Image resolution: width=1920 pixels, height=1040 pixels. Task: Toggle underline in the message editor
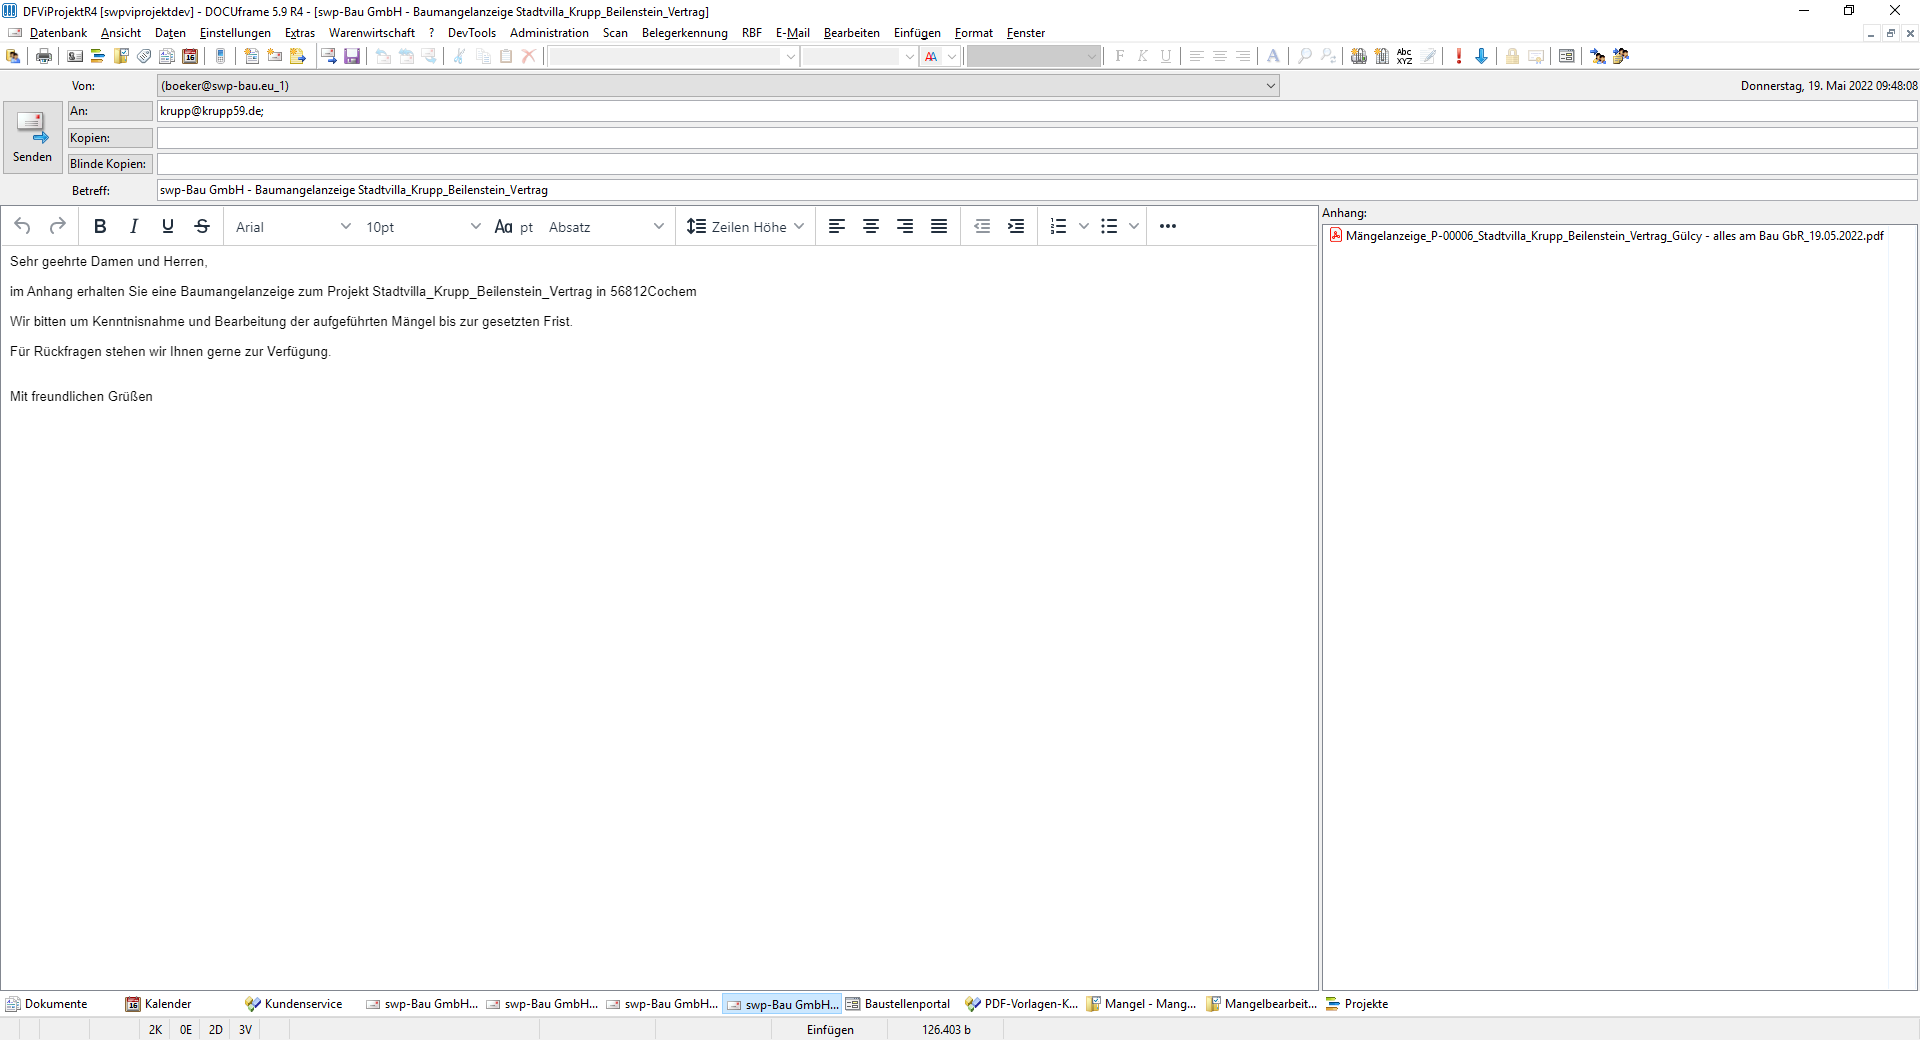[168, 226]
